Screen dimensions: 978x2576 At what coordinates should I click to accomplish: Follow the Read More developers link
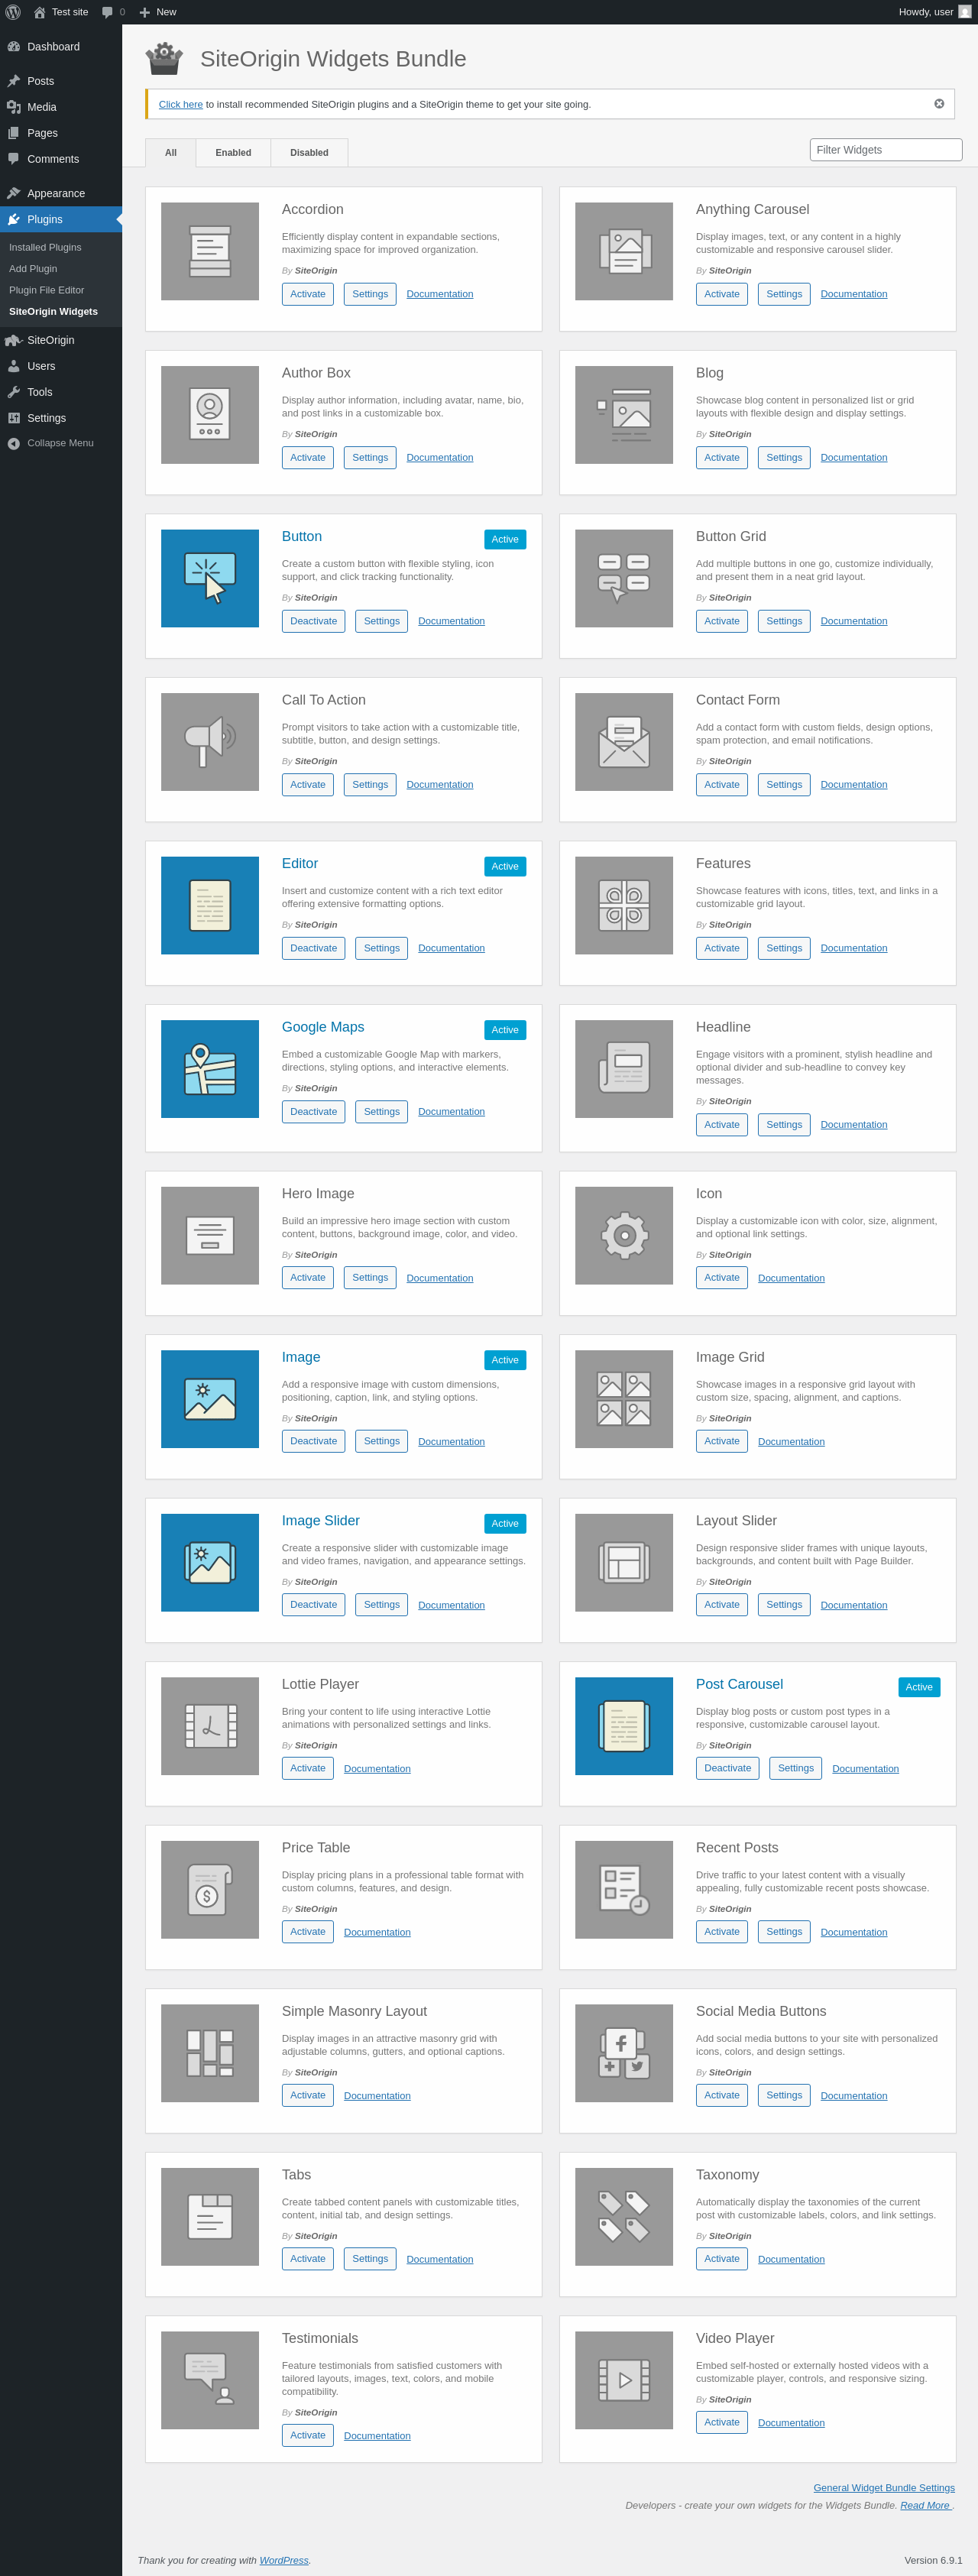point(925,2505)
